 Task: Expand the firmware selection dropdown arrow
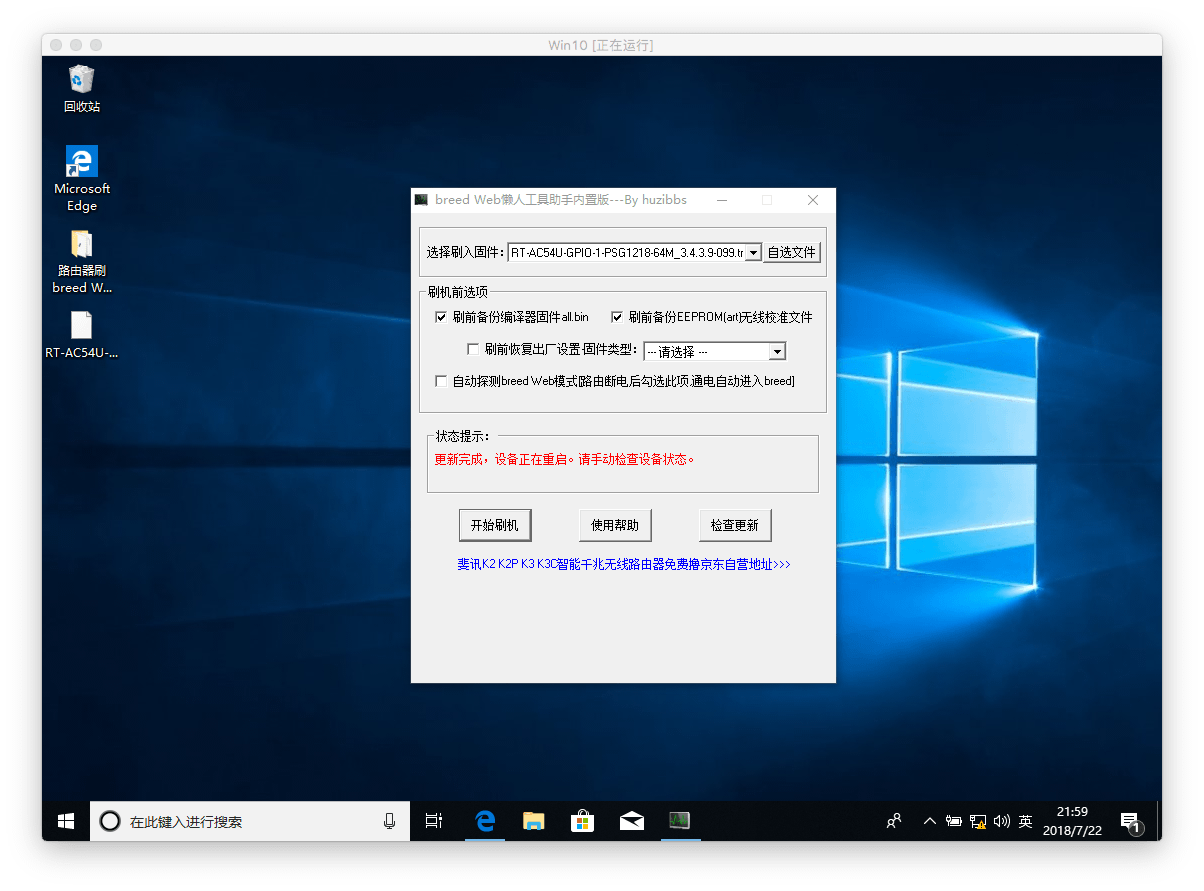(x=754, y=253)
